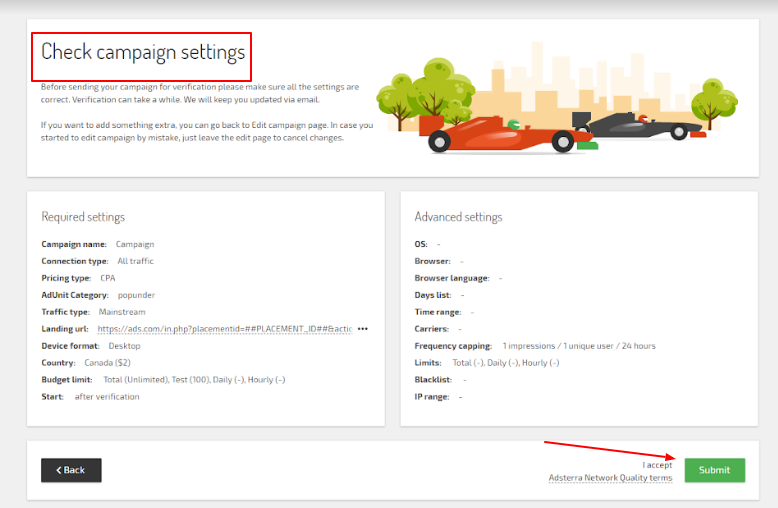Click the 'OS:' label
Viewport: 778px width, 508px height.
[421, 244]
